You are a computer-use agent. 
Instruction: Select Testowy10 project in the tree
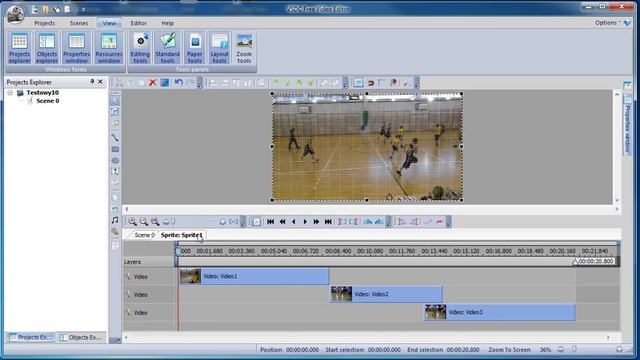(42, 93)
